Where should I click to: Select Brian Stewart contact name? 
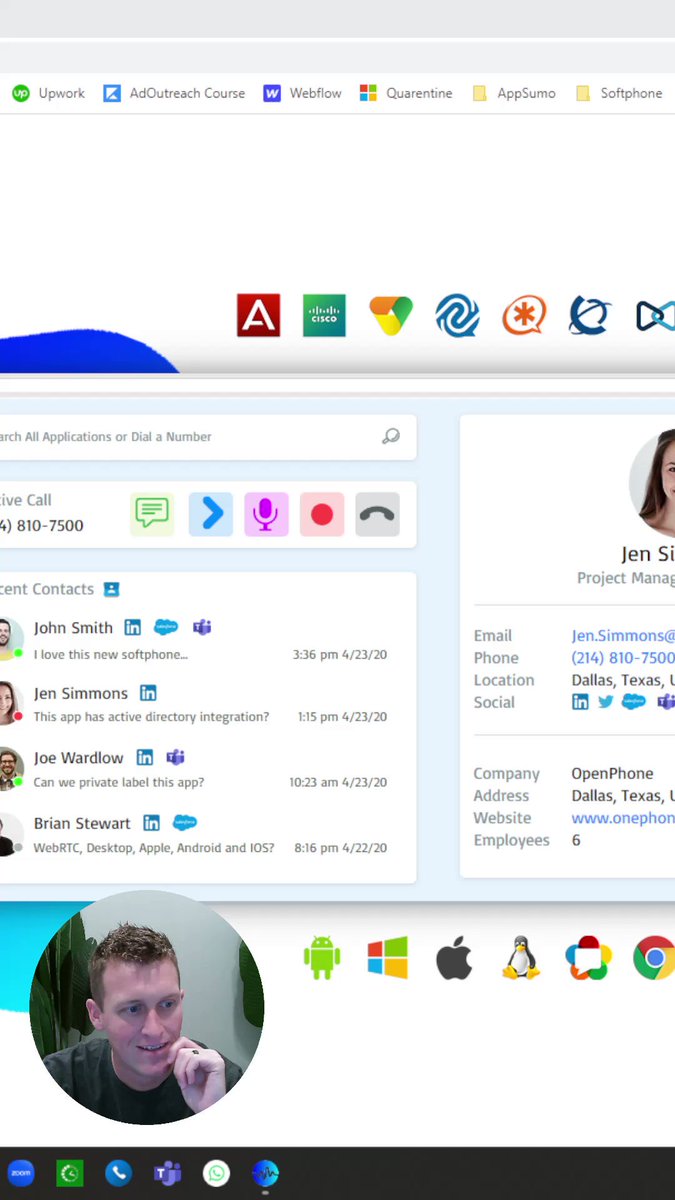coord(82,823)
